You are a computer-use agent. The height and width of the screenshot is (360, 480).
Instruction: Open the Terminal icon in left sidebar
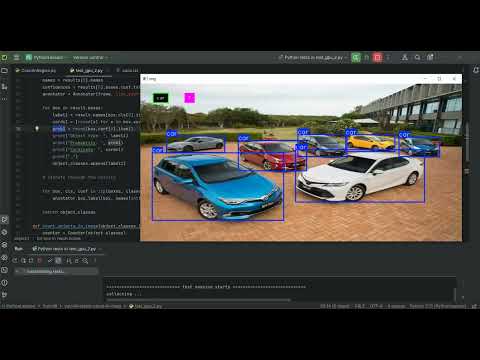point(4,270)
